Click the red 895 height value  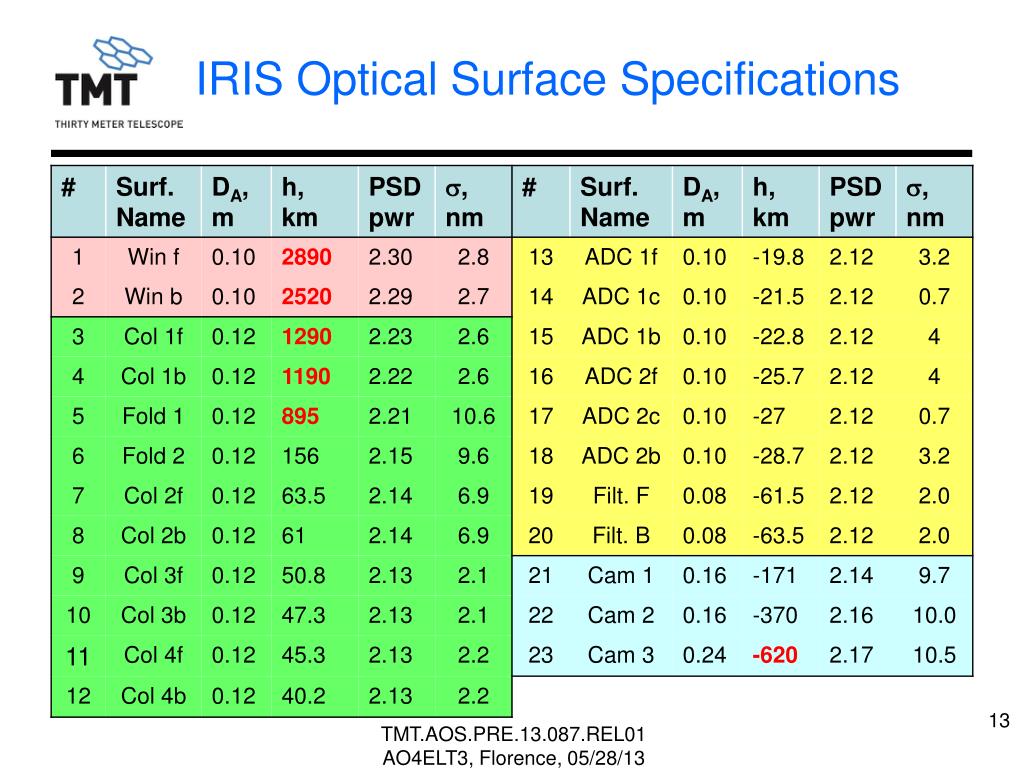(x=300, y=416)
